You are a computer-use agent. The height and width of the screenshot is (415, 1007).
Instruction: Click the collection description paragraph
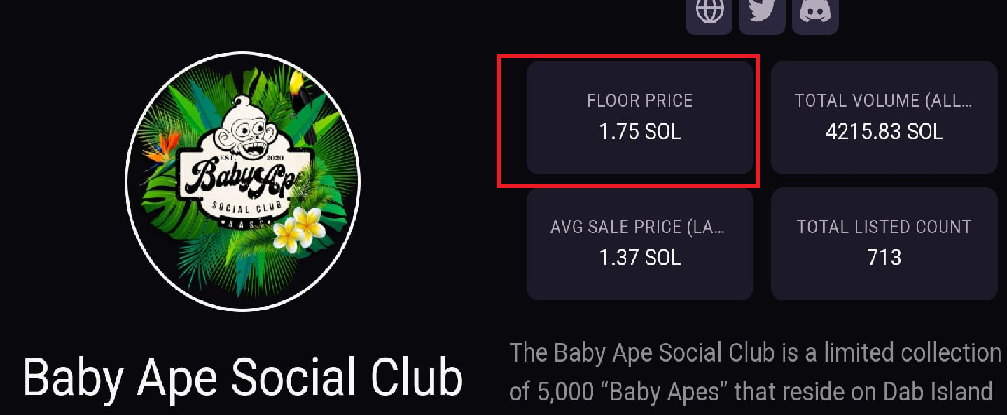coord(756,372)
